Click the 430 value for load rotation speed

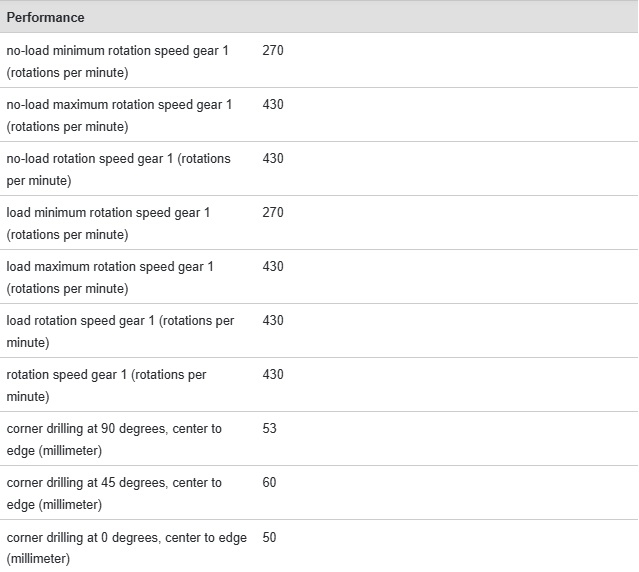[x=273, y=320]
